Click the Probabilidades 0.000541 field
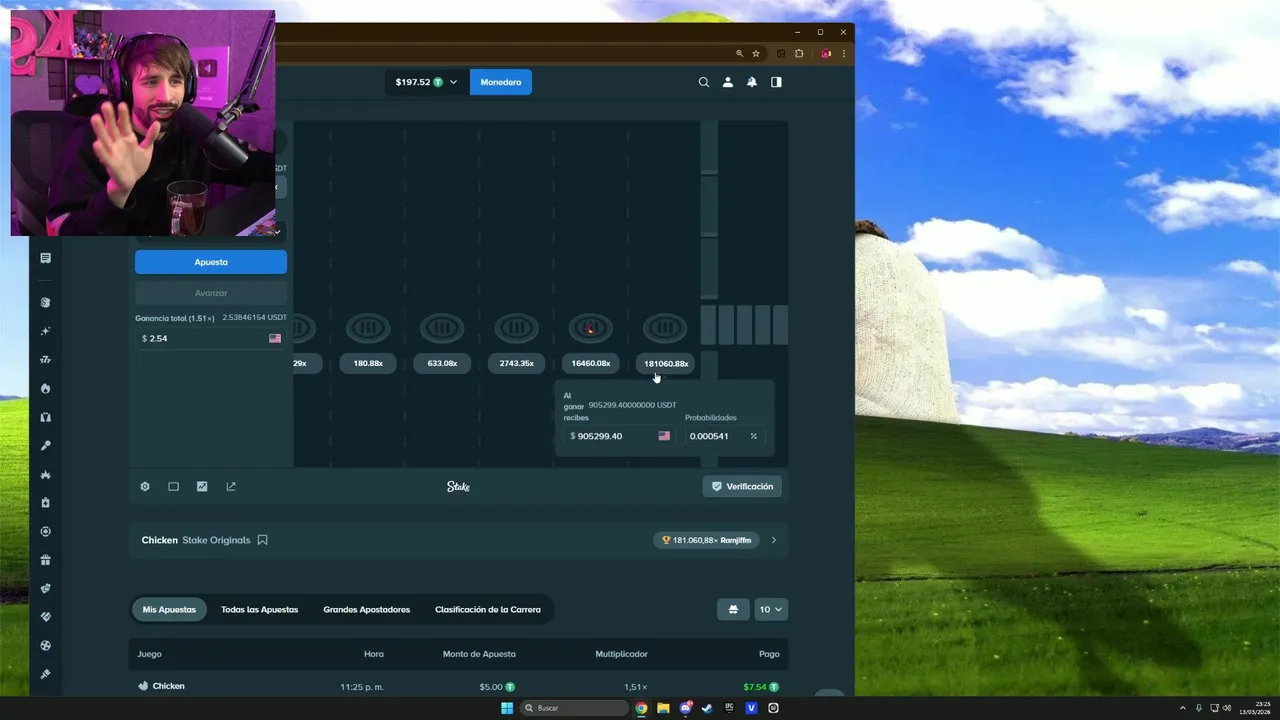The height and width of the screenshot is (720, 1280). (724, 436)
